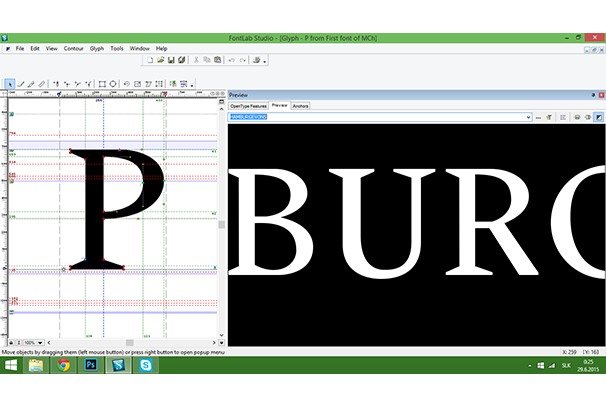Click the New font toolbar icon

click(x=149, y=61)
